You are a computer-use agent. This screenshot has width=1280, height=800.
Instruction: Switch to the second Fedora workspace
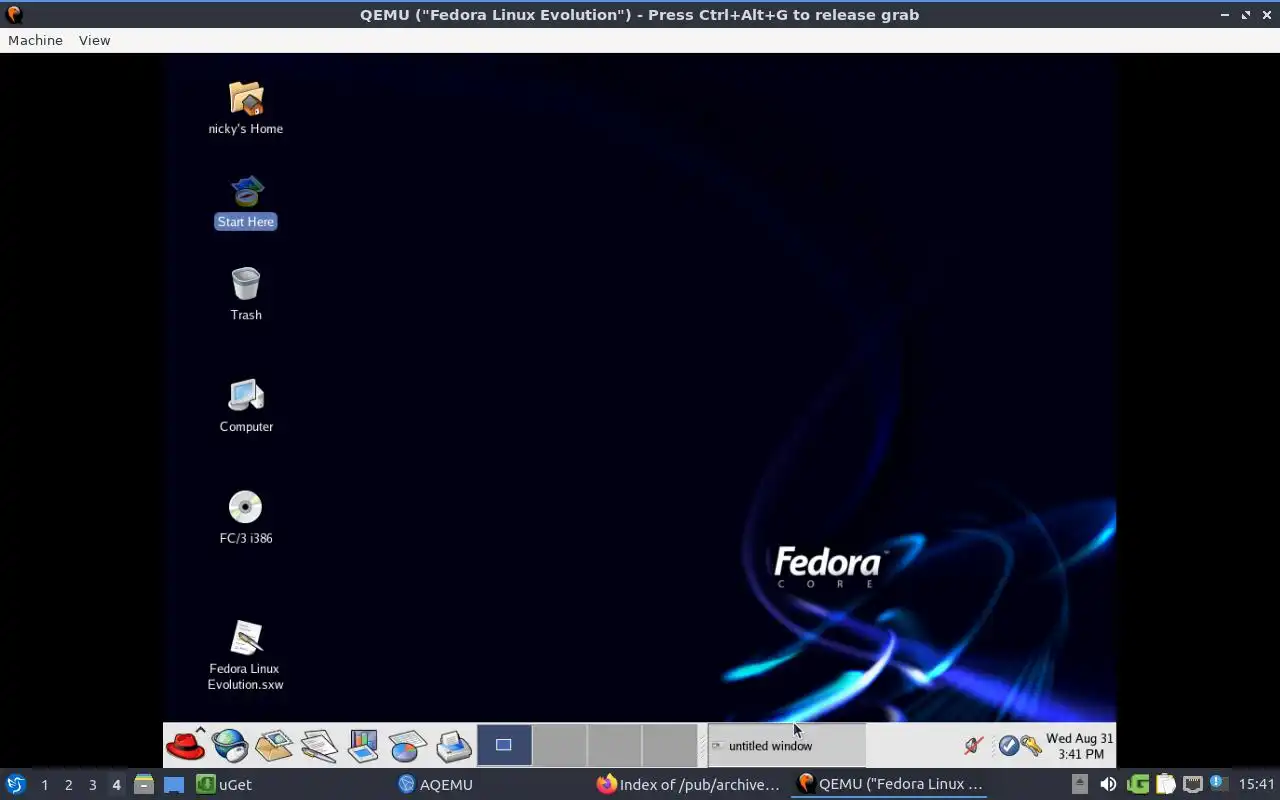559,745
